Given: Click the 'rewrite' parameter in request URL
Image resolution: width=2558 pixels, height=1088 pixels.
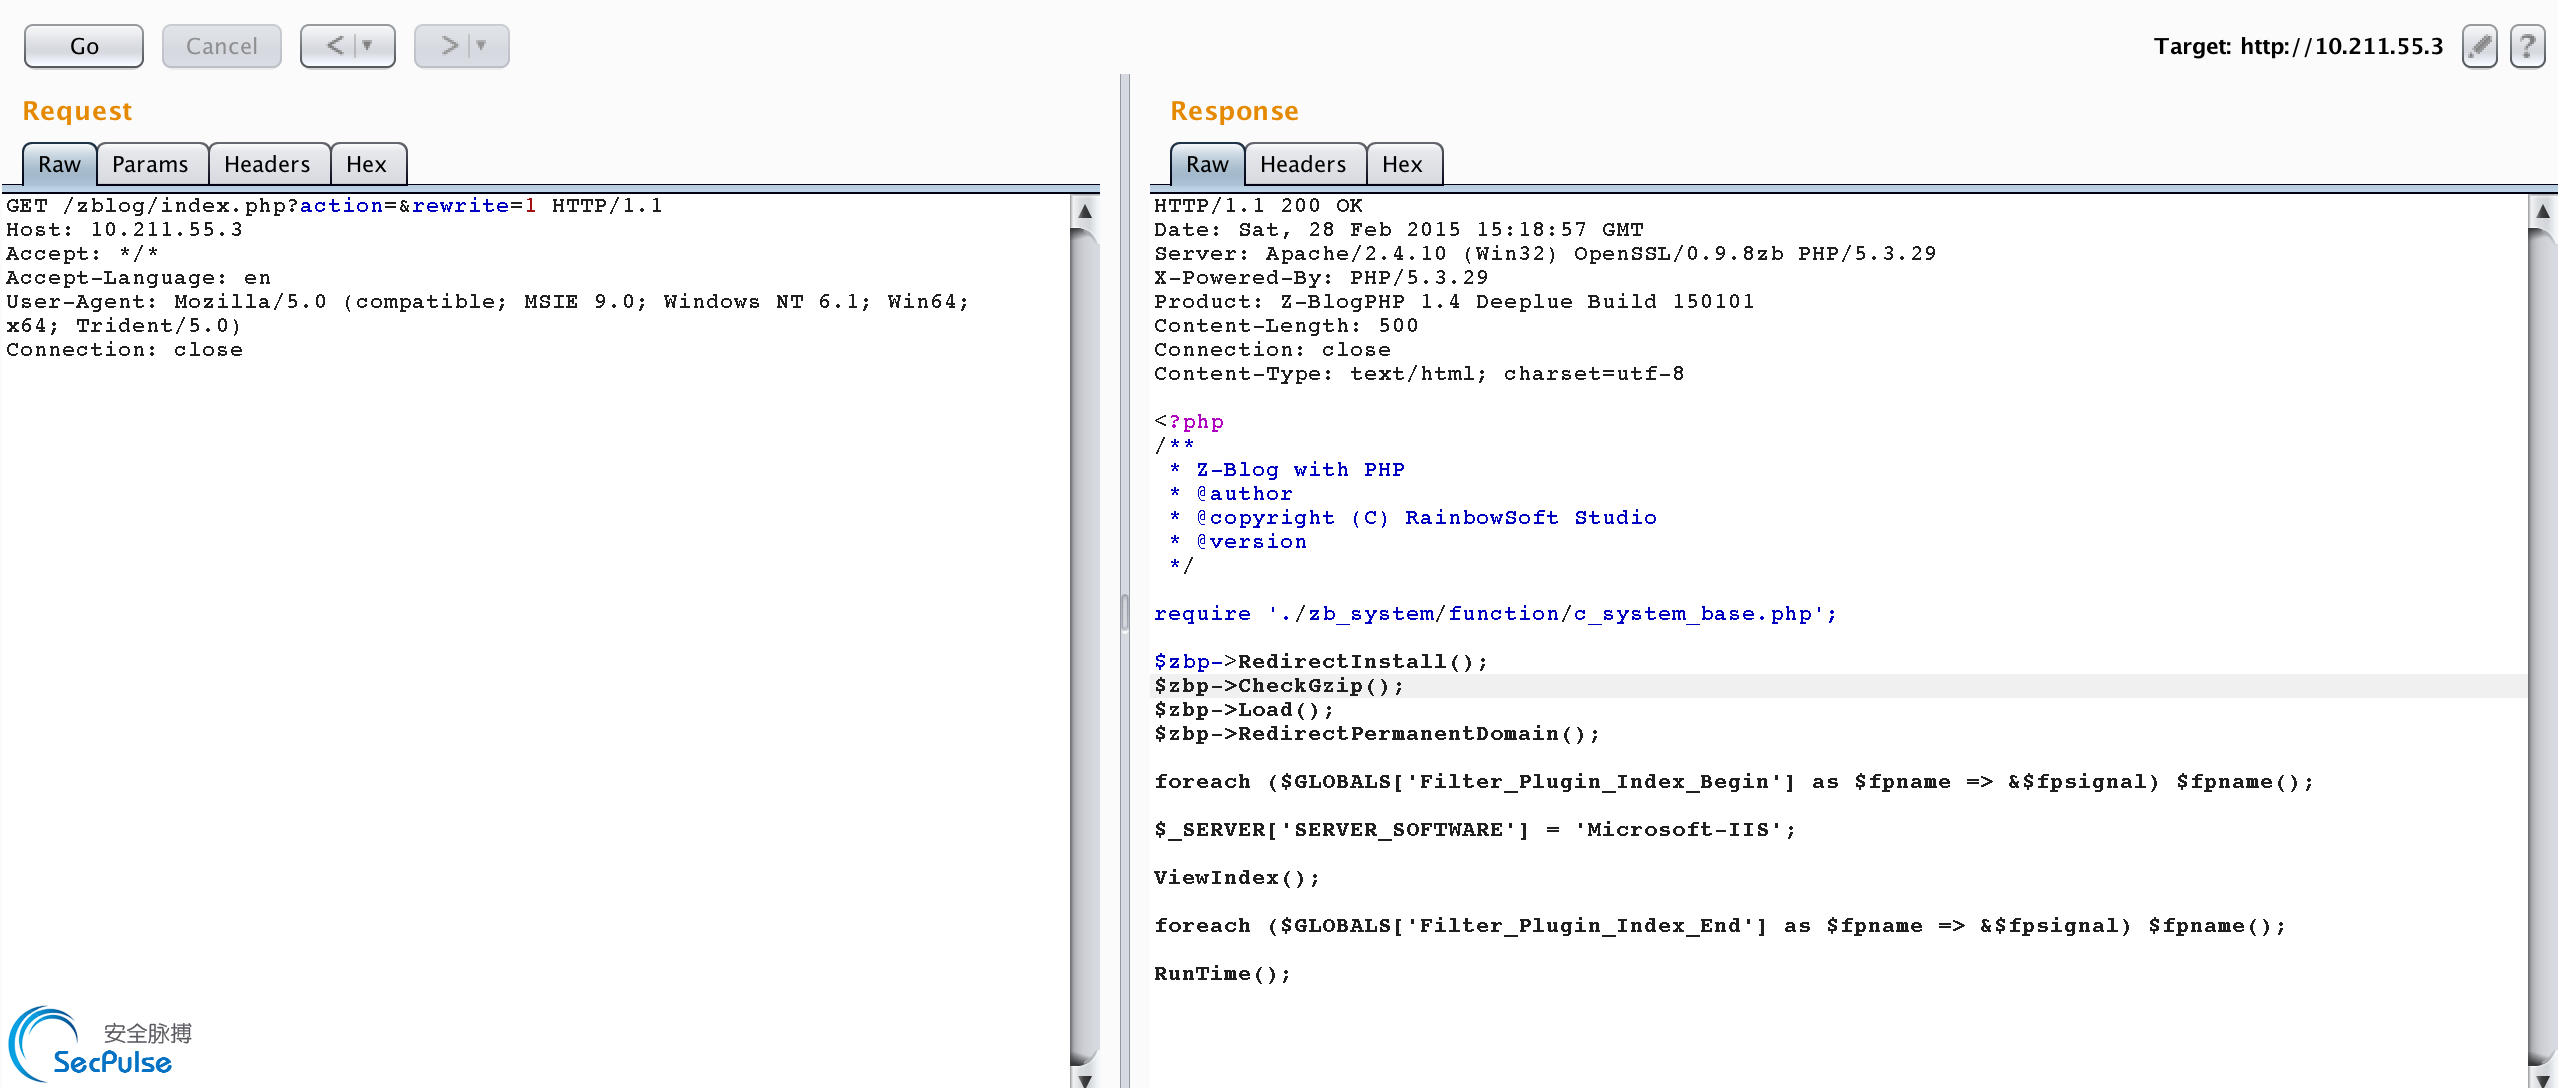Looking at the screenshot, I should click(460, 206).
